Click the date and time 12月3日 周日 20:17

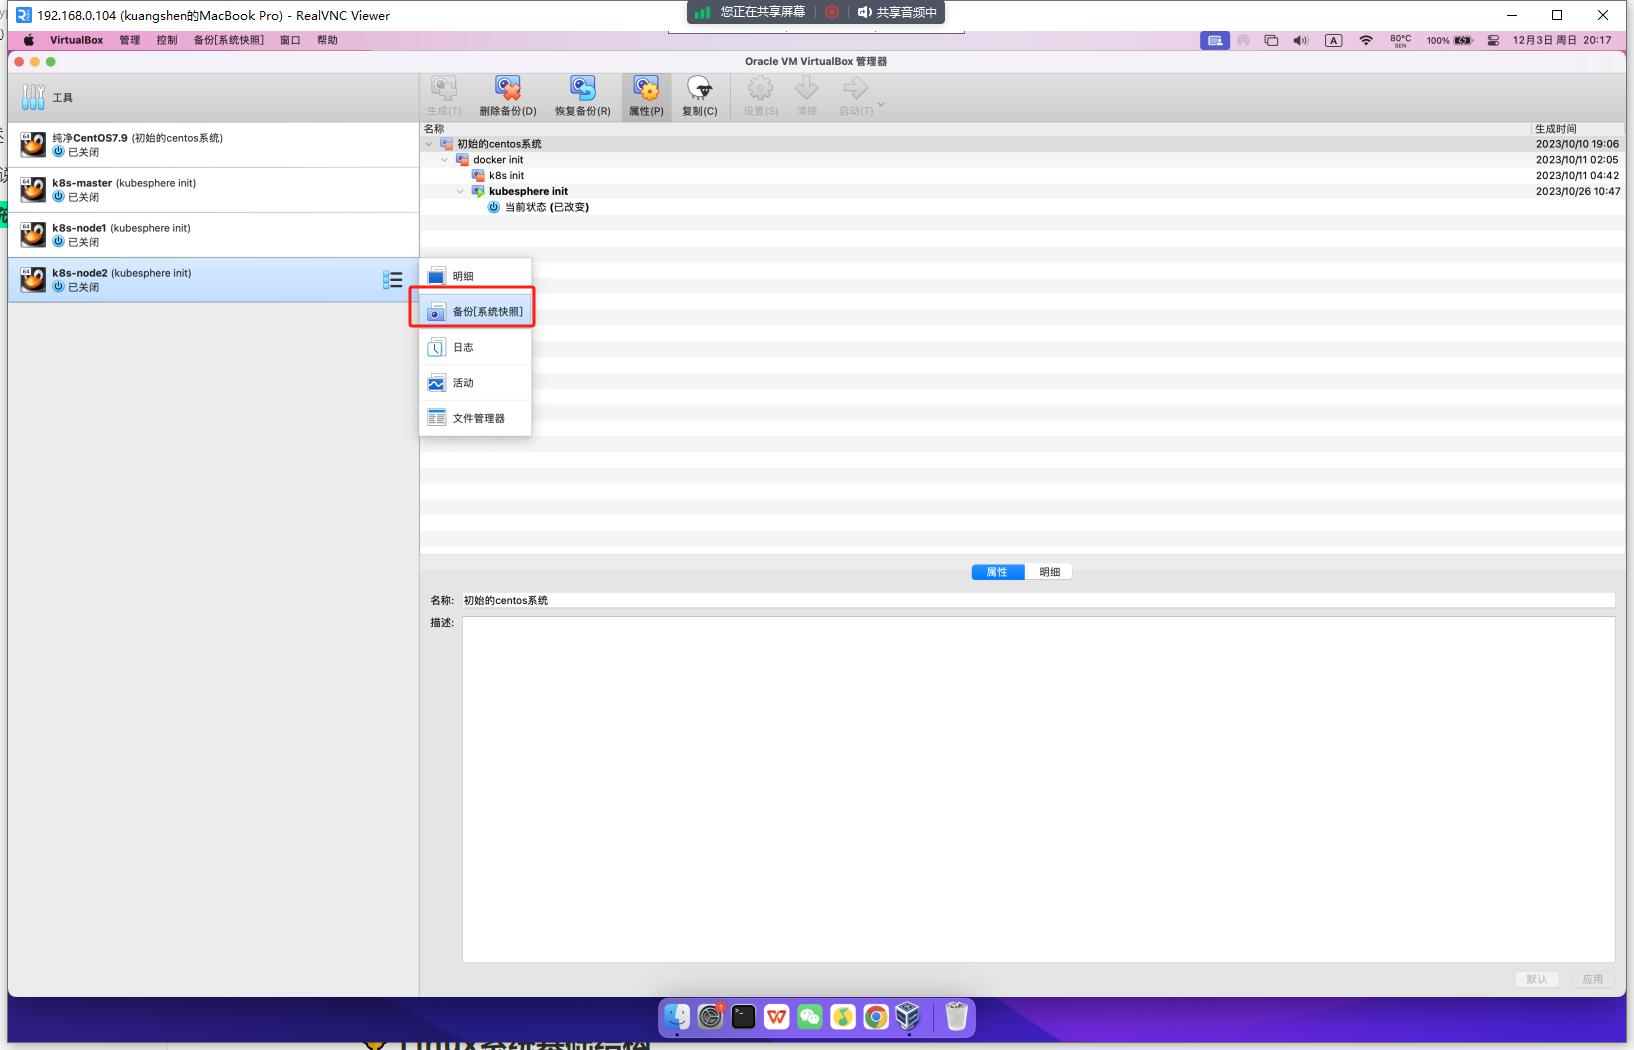click(1562, 40)
